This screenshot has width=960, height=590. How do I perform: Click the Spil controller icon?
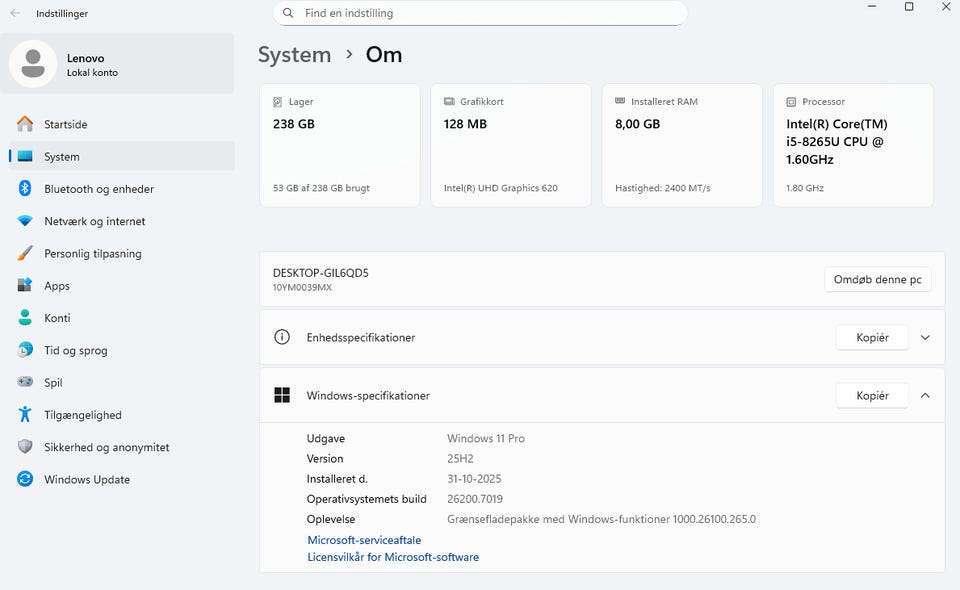click(x=25, y=382)
